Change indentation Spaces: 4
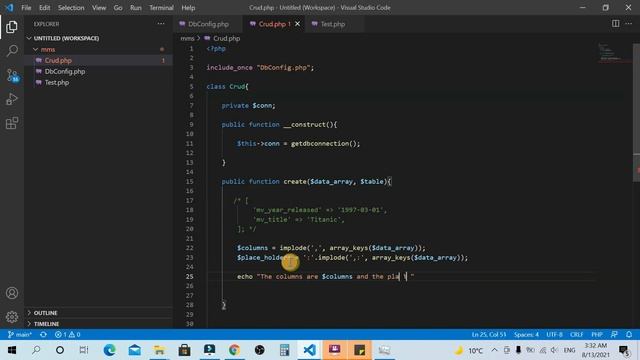 click(526, 334)
